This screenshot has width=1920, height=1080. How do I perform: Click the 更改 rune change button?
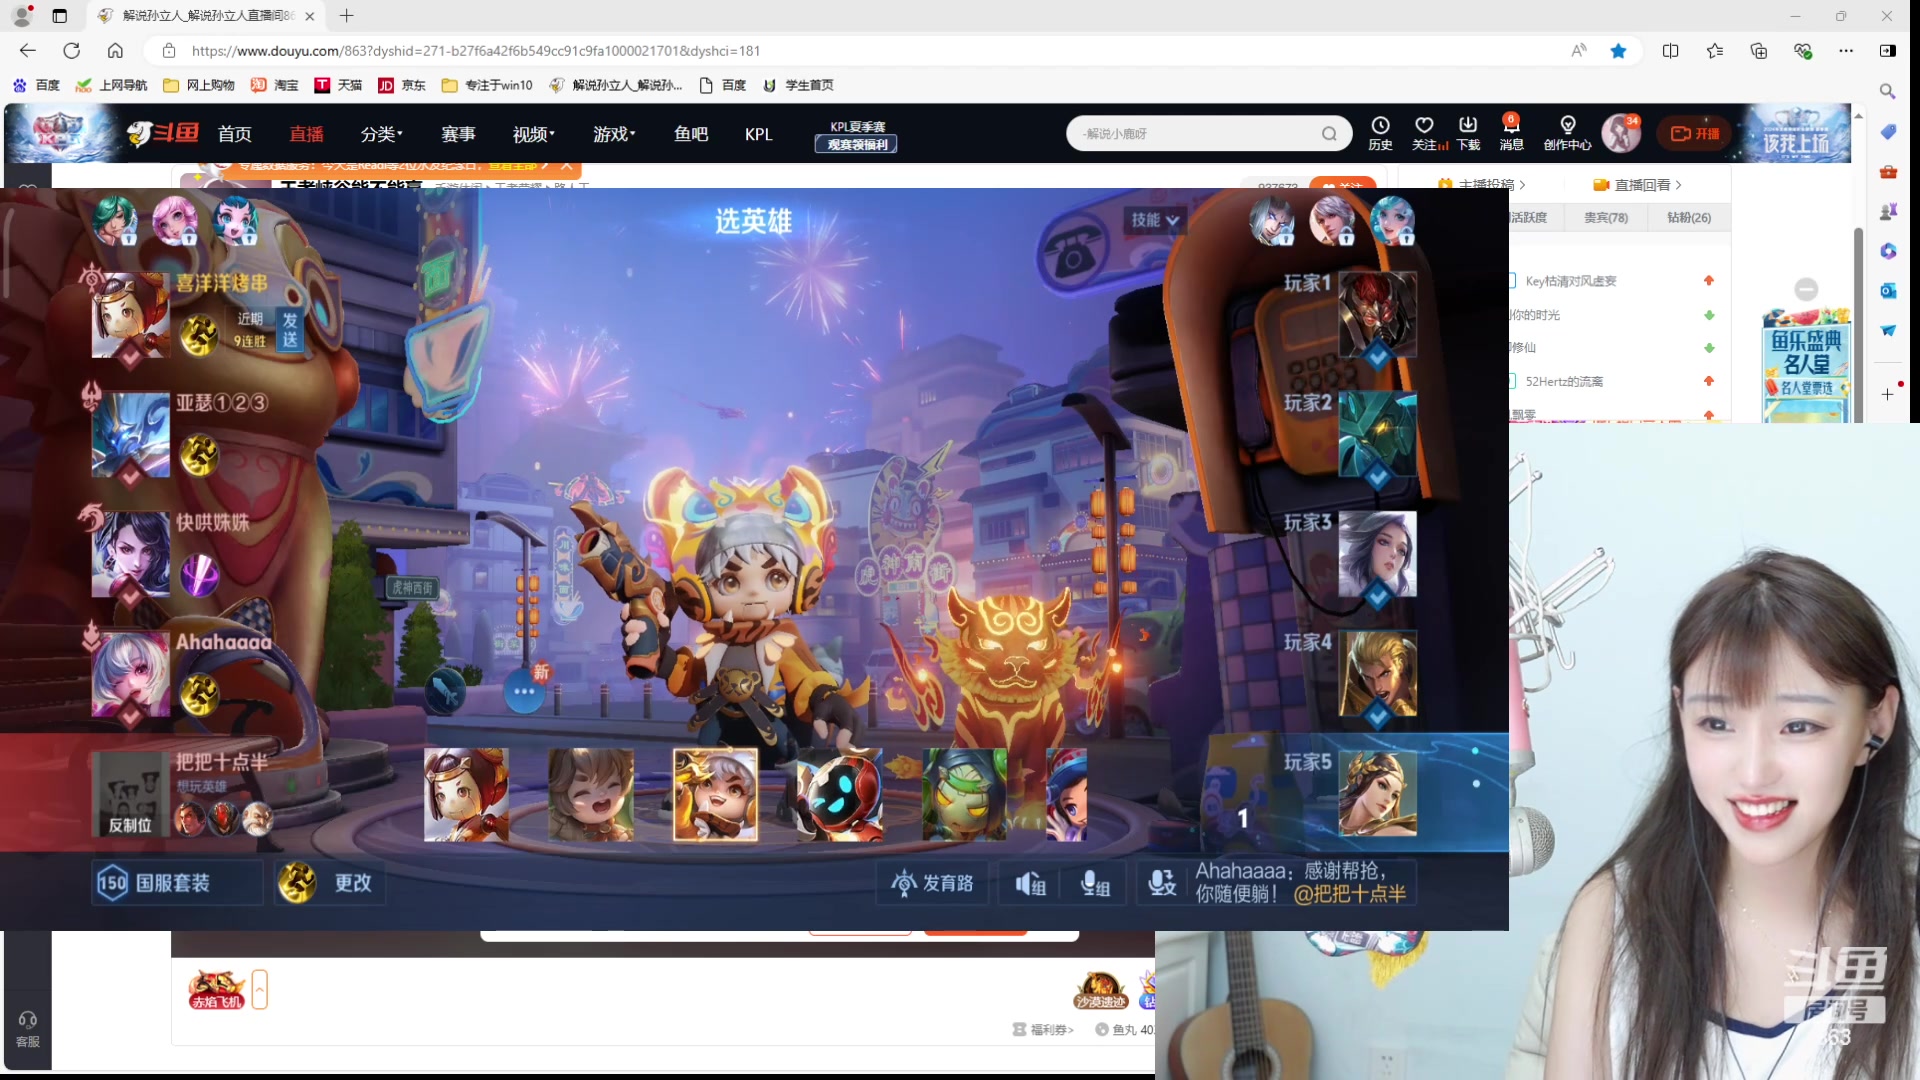(x=328, y=883)
